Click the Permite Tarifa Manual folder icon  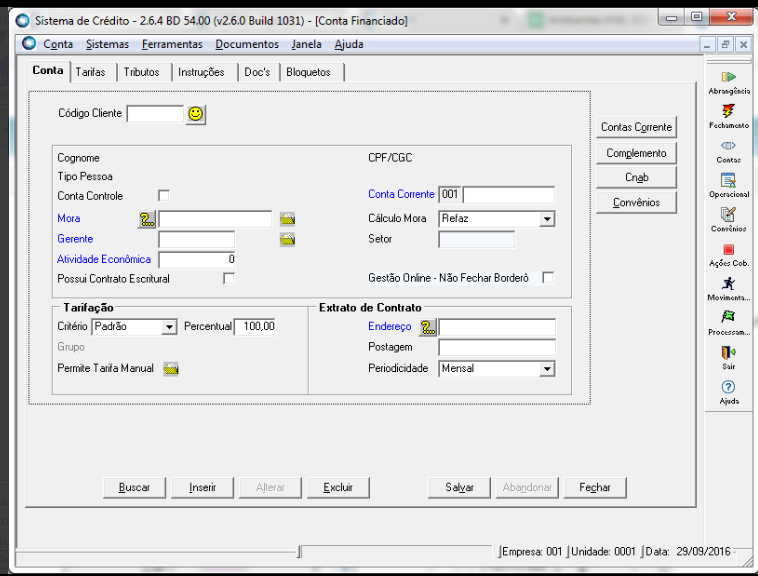coord(171,369)
